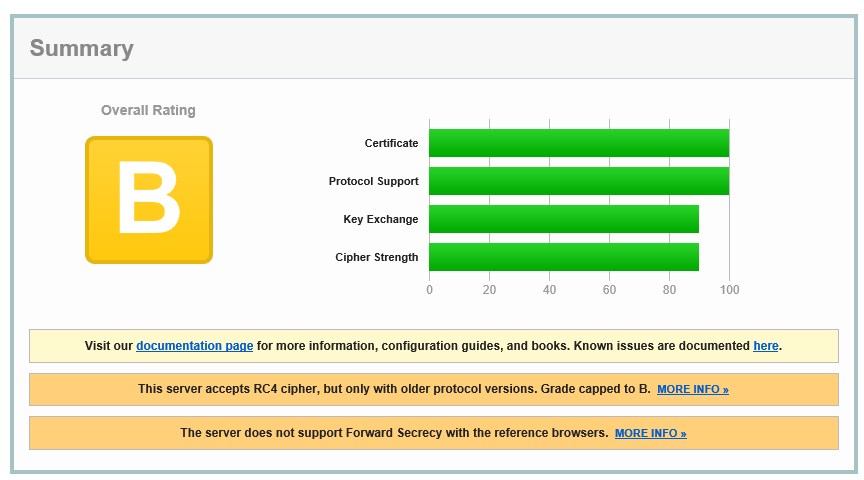Follow the 'here' known issues link
The height and width of the screenshot is (480, 864).
pos(765,346)
